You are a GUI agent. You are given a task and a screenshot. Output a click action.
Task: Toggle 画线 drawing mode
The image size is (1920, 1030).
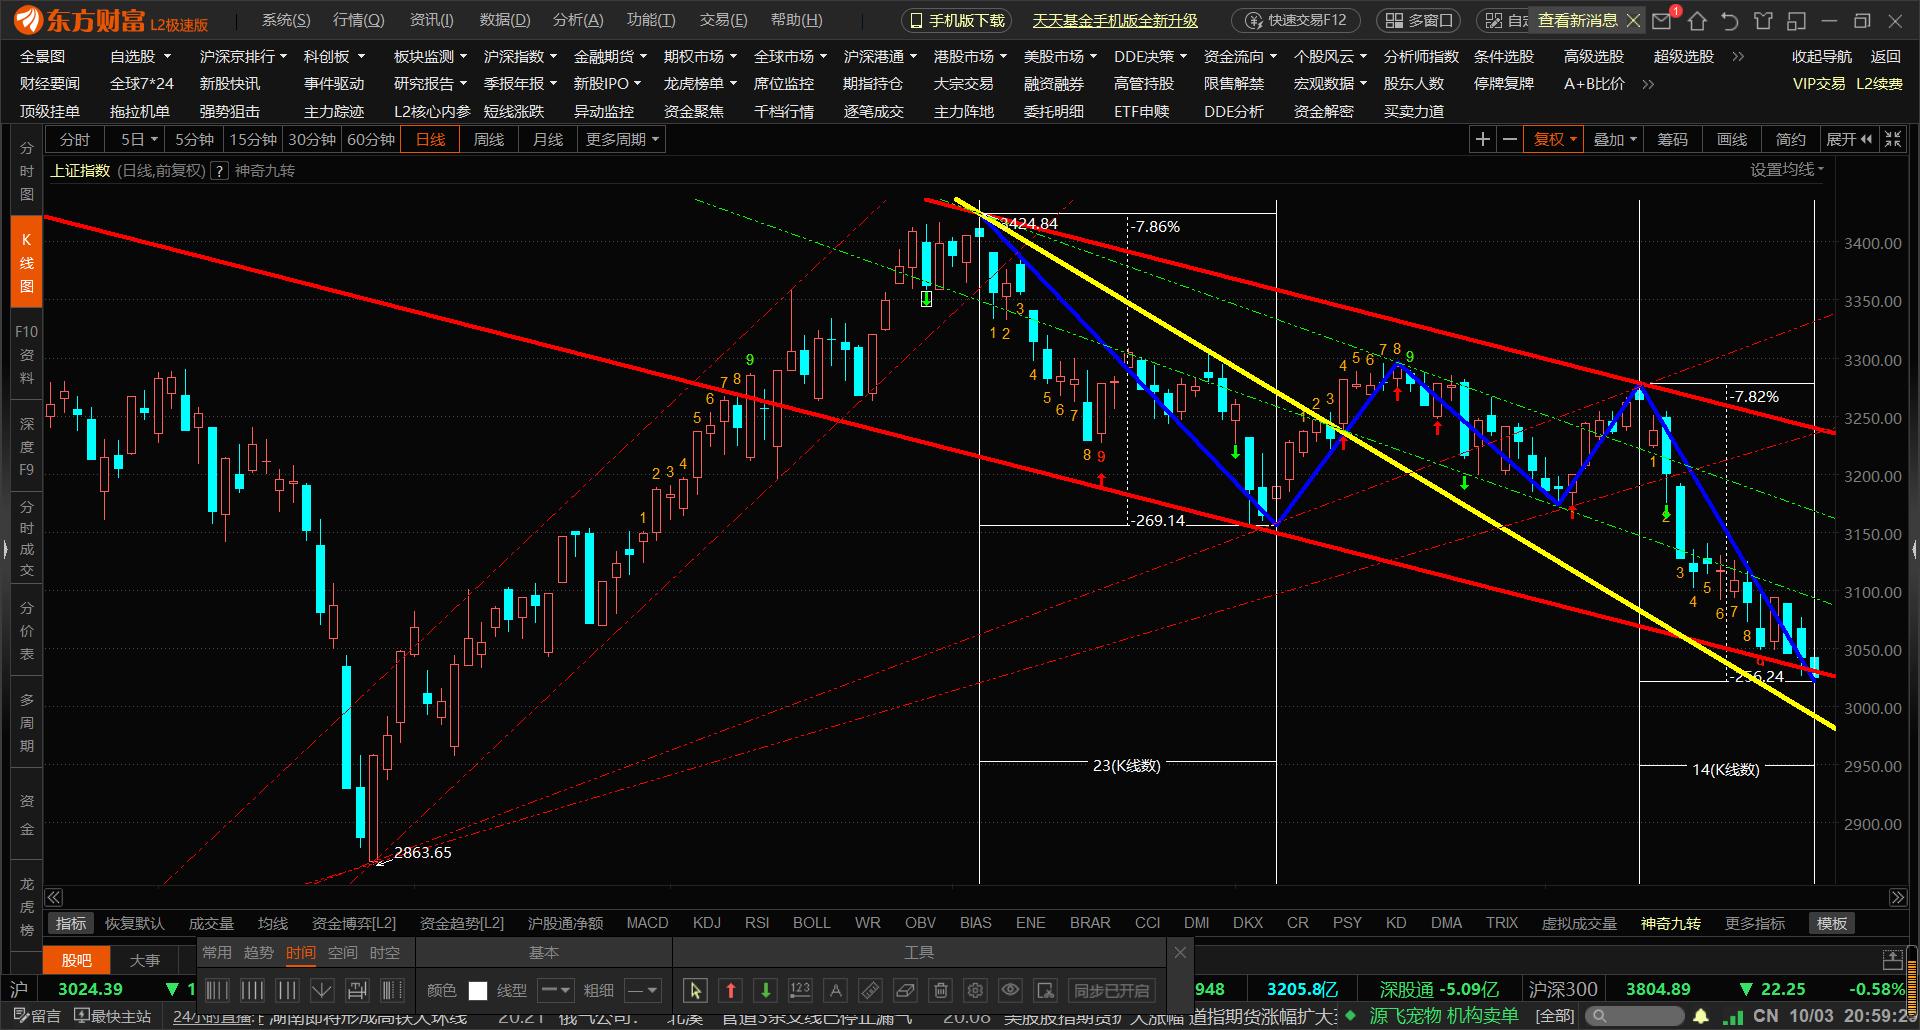pos(1731,139)
